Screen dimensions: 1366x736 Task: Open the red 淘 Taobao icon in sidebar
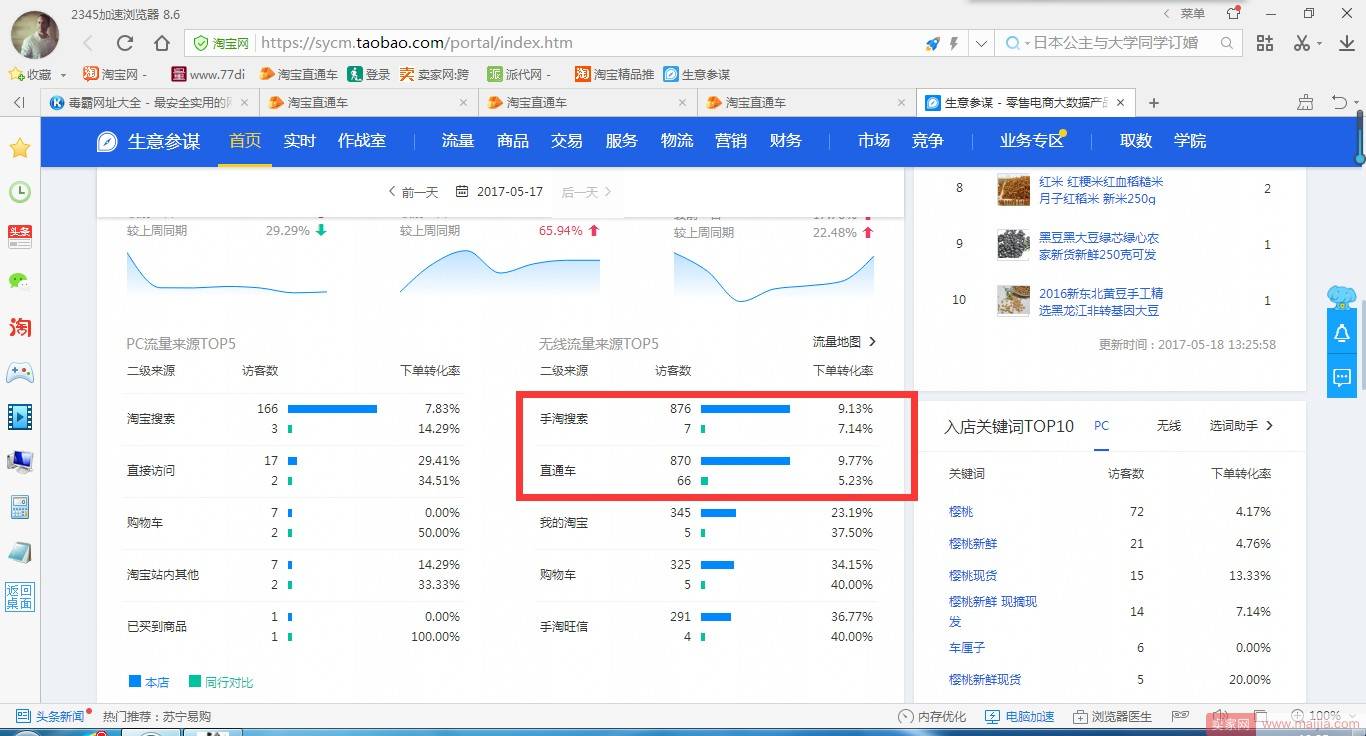[20, 327]
